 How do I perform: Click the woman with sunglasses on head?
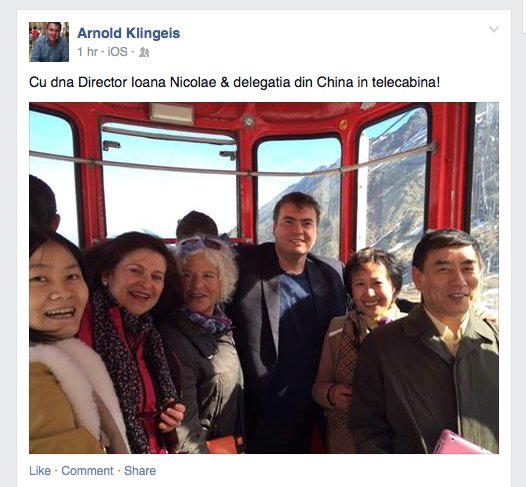pos(203,339)
